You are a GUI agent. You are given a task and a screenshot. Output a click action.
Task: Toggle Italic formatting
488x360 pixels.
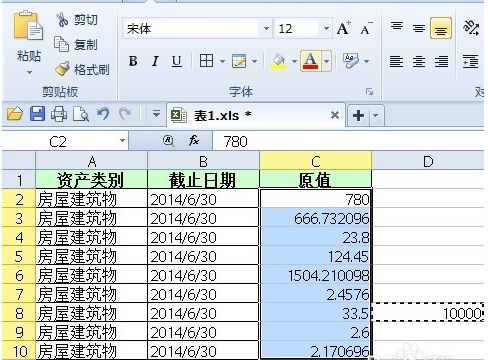[155, 61]
